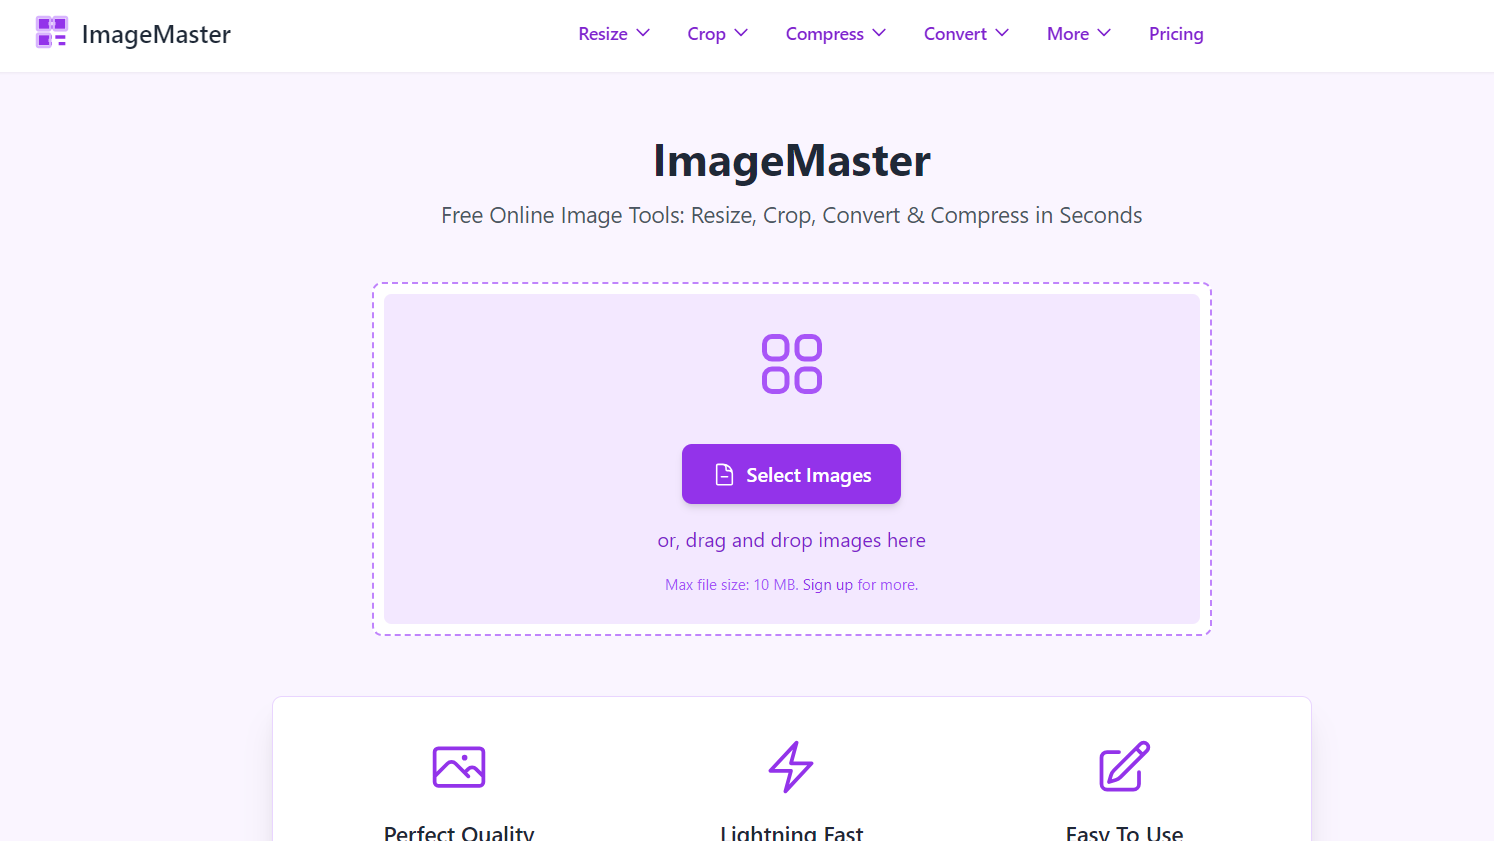
Task: Click the Easy To Use heading
Action: point(1125,832)
